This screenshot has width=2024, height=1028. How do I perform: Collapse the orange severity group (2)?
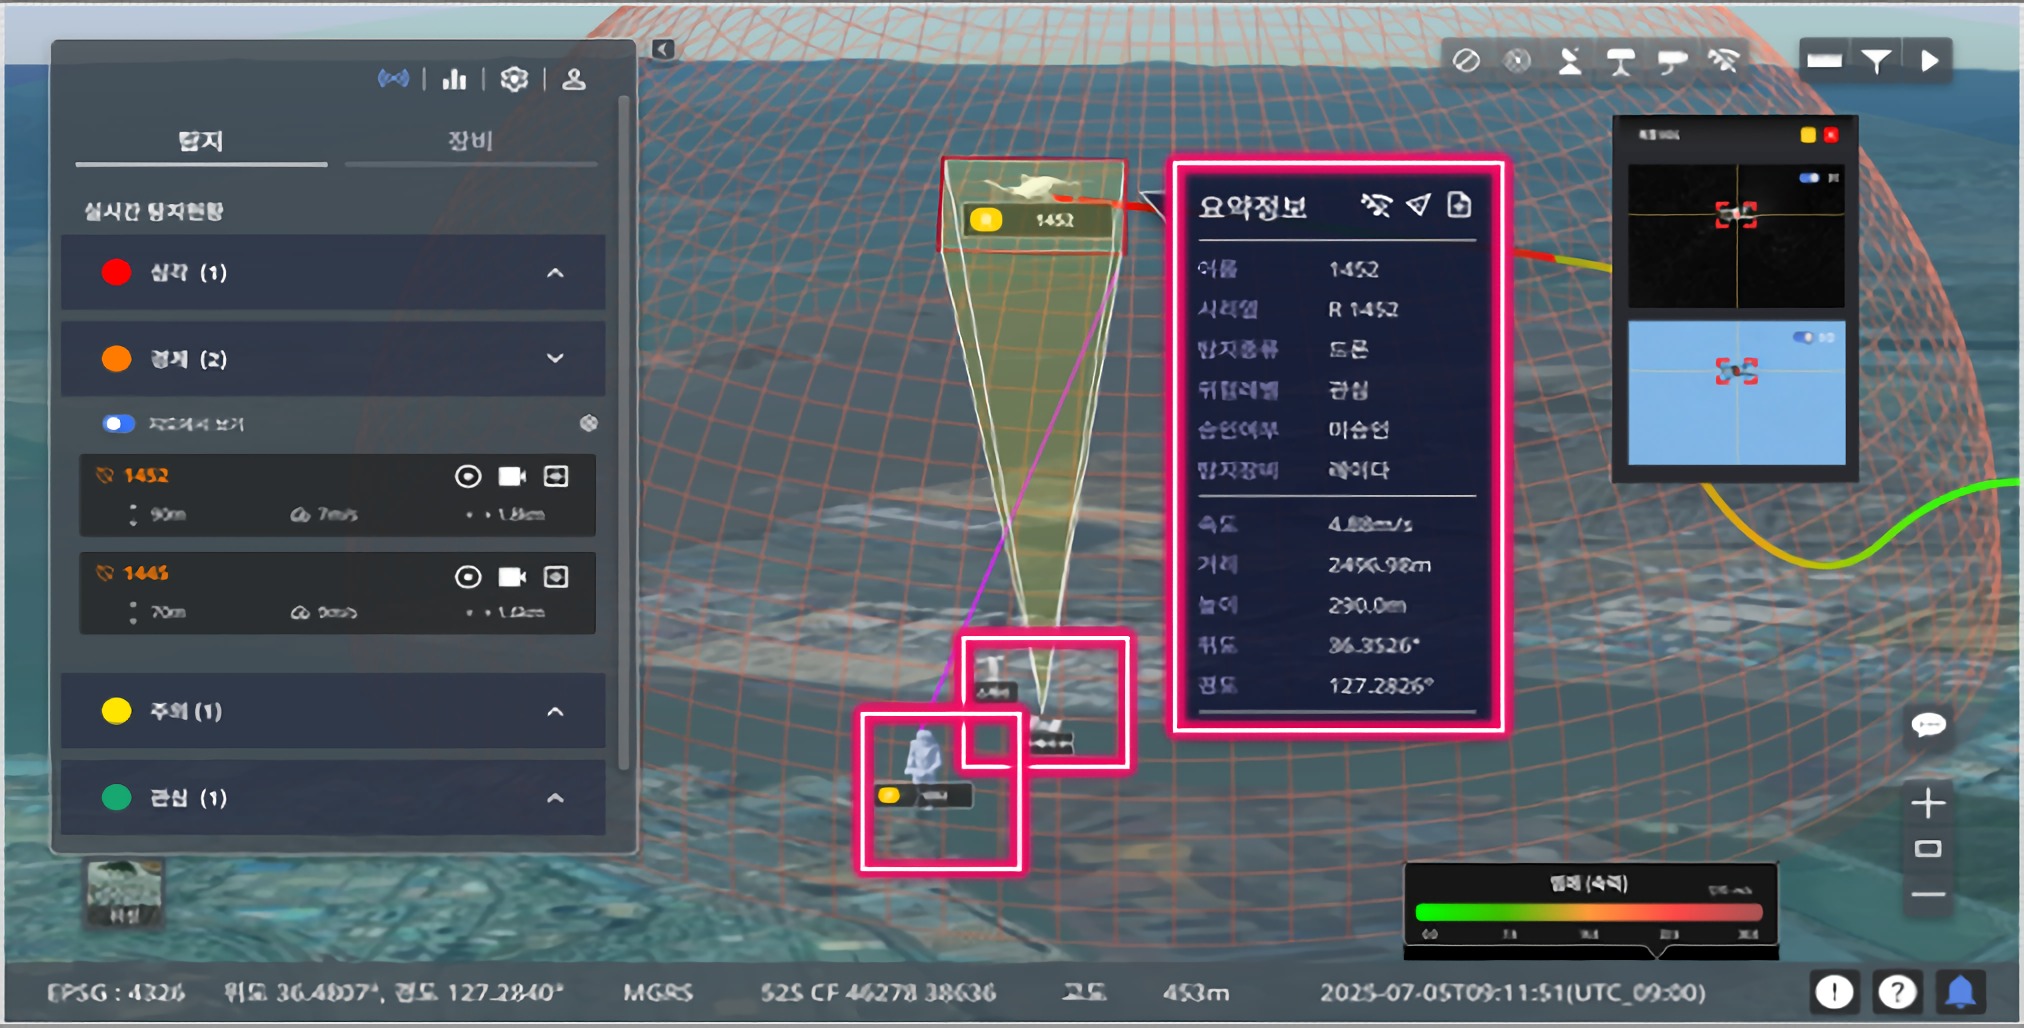(x=555, y=358)
